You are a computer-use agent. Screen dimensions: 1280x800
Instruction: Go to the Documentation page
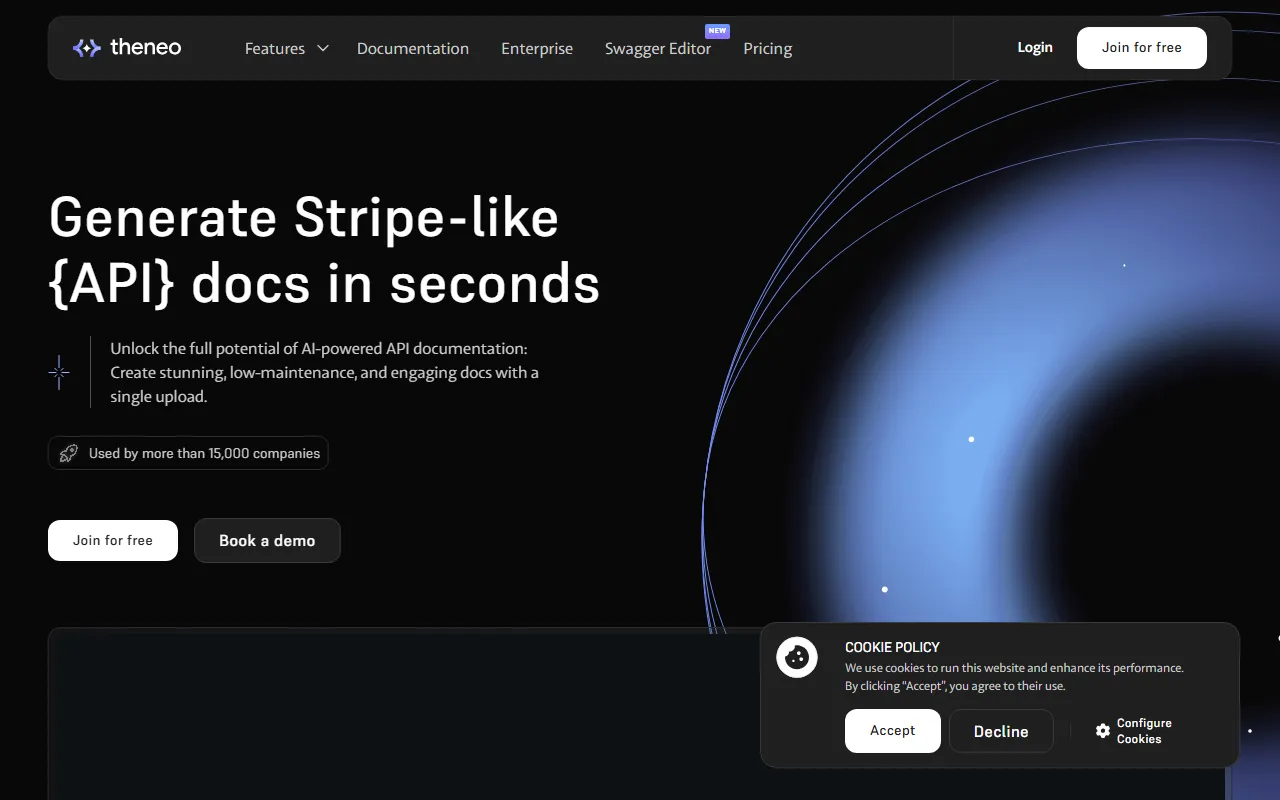point(412,48)
